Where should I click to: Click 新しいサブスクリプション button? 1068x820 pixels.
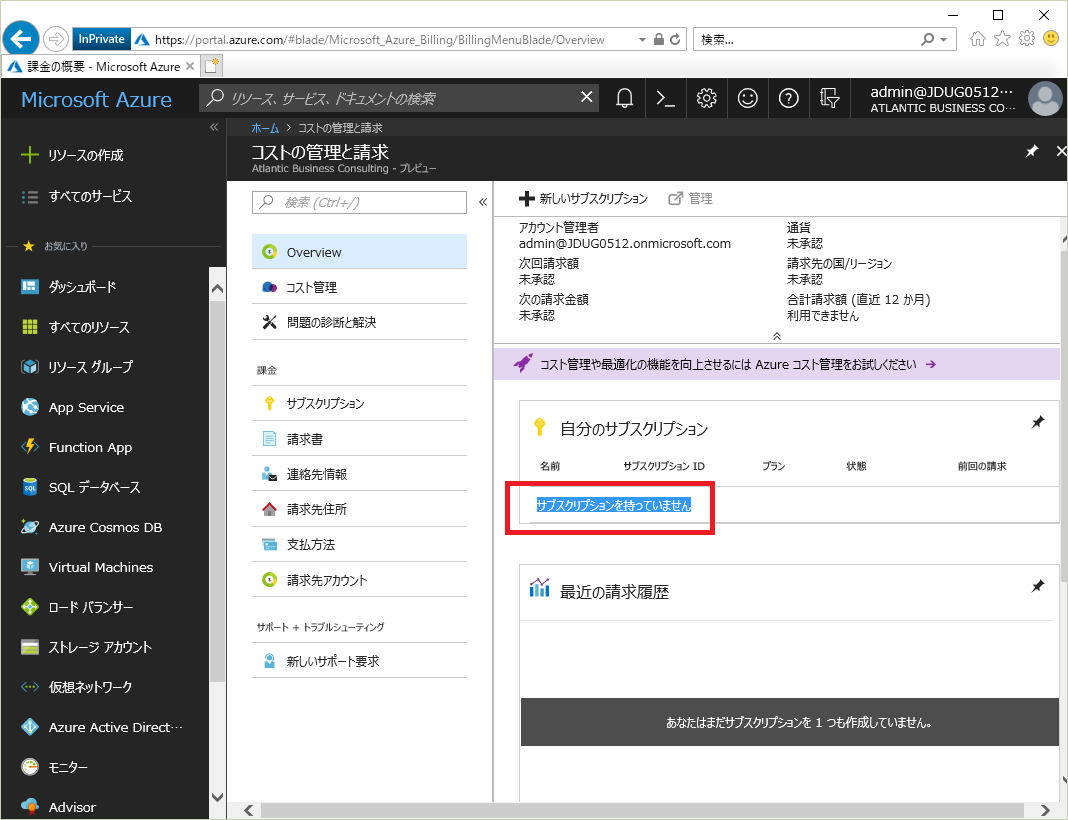pyautogui.click(x=583, y=198)
